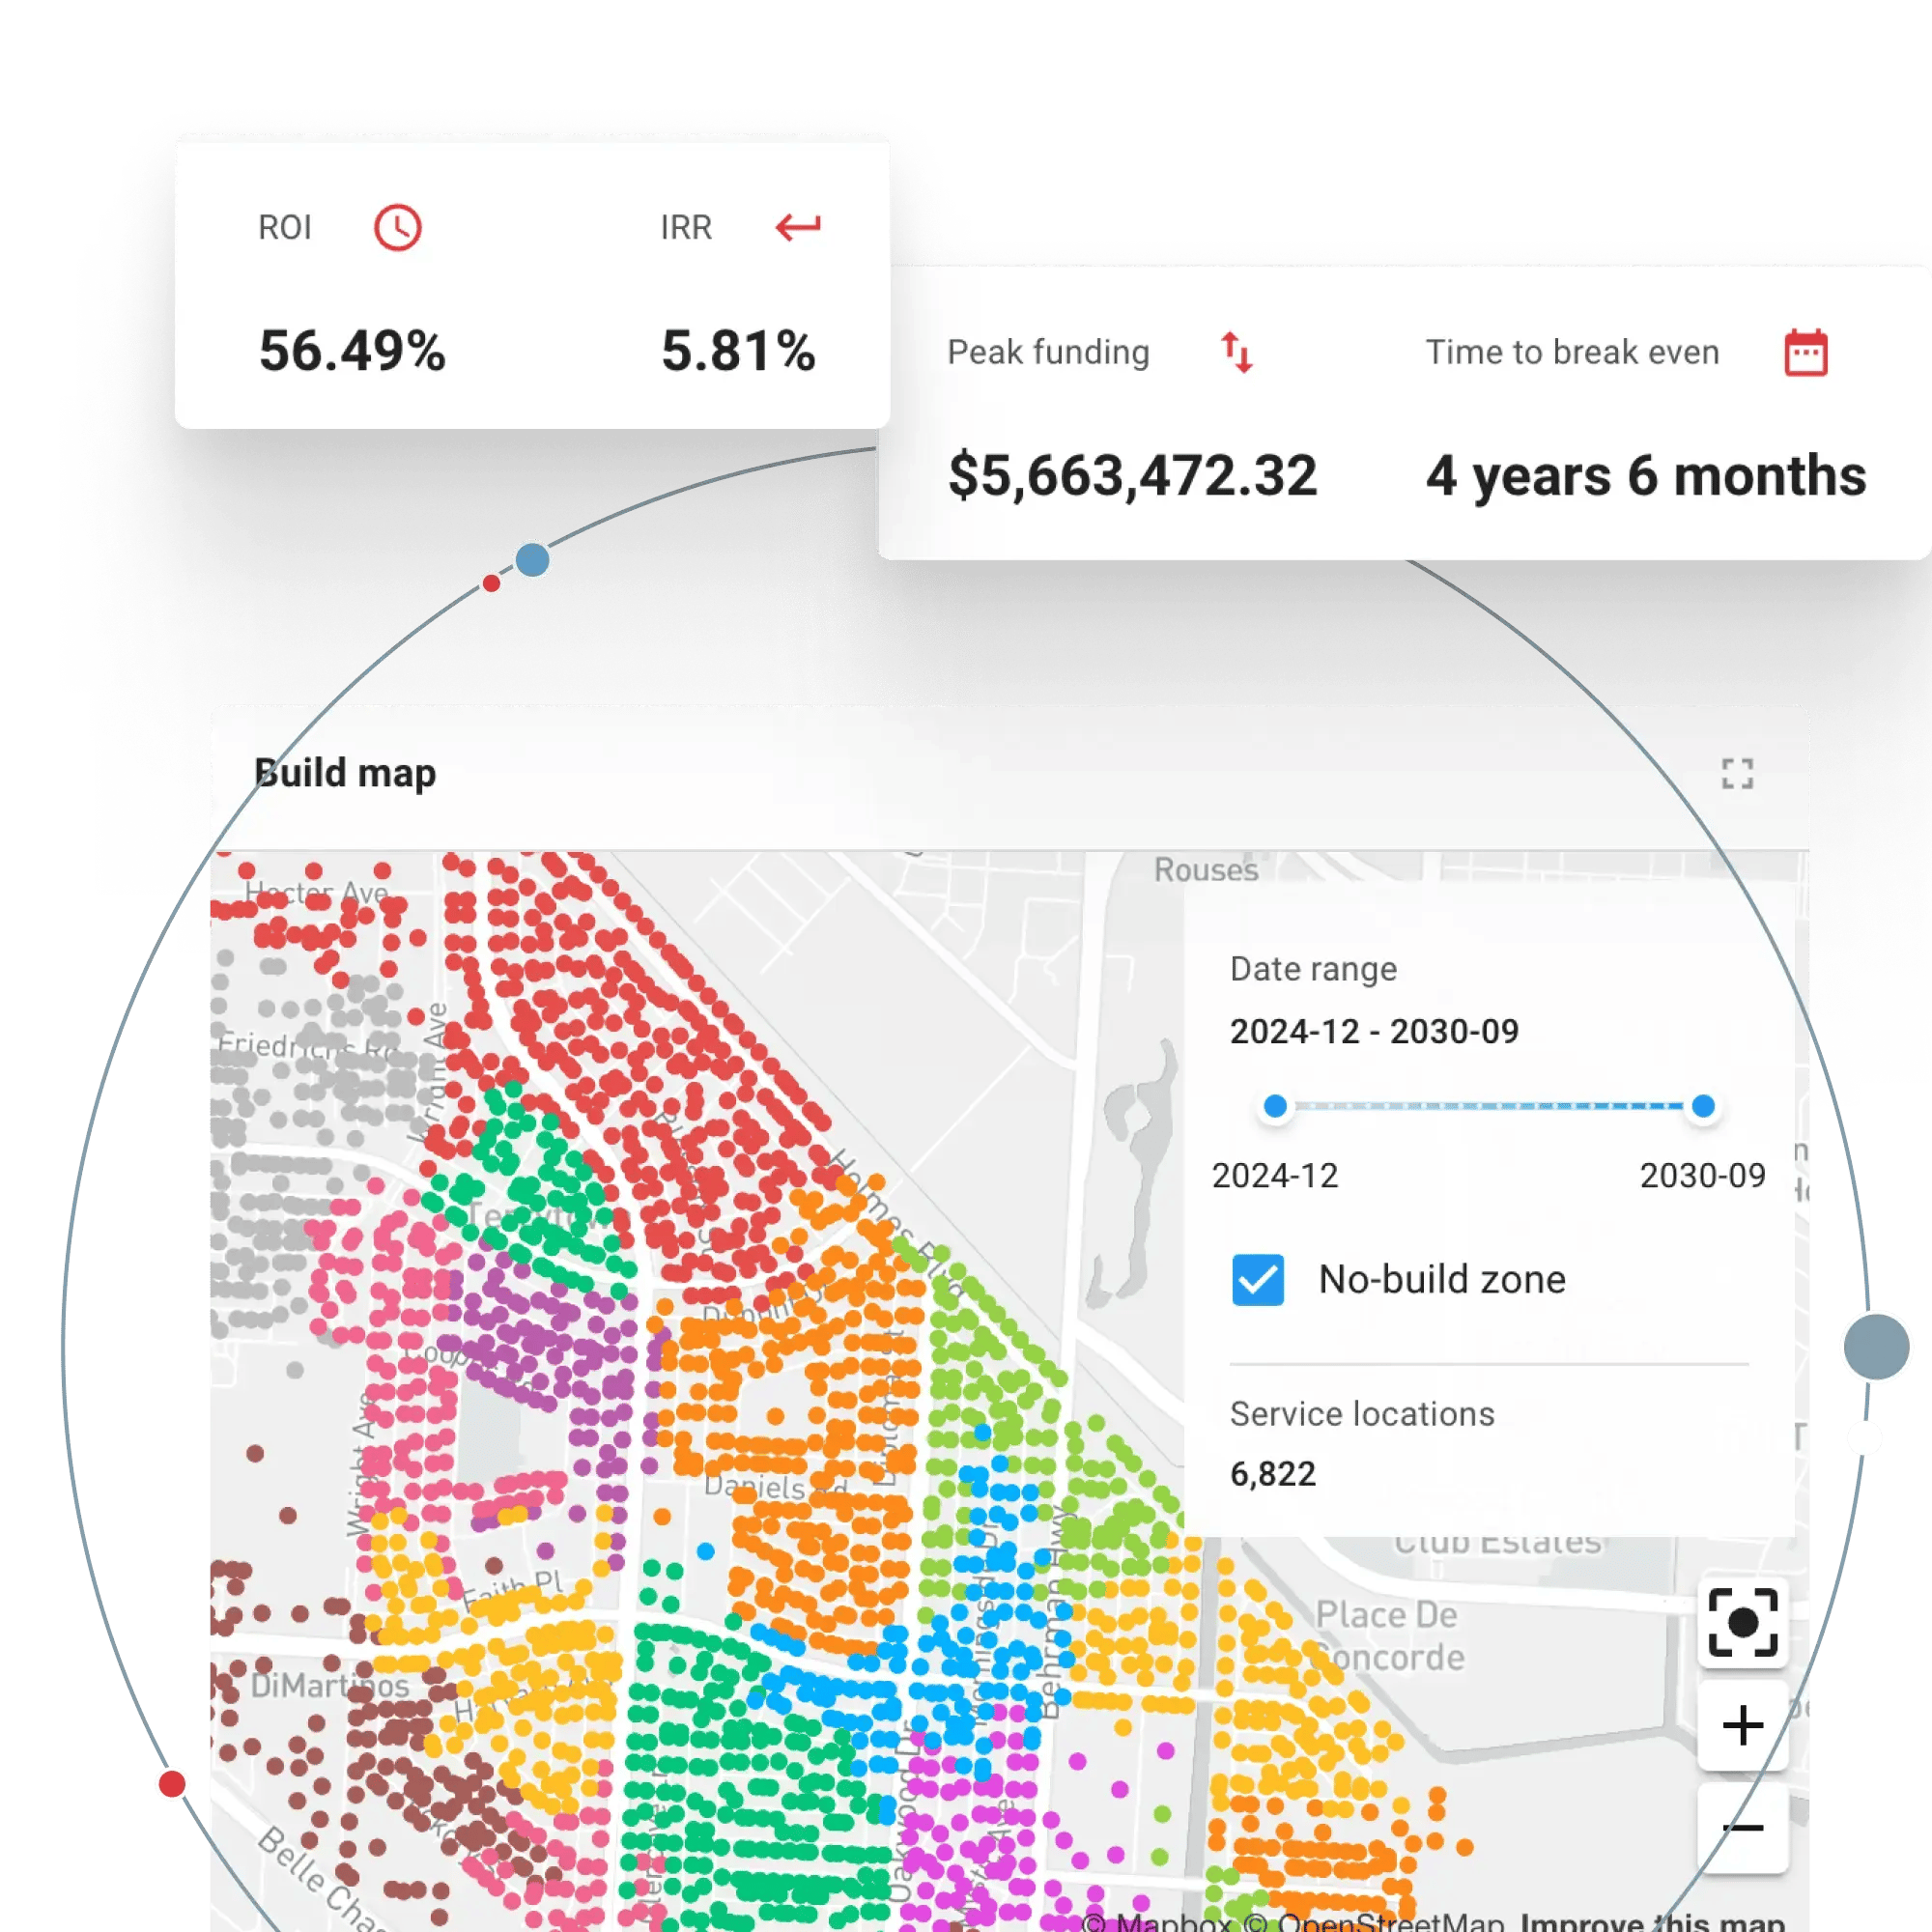The width and height of the screenshot is (1932, 1932).
Task: Click the Rouses map label
Action: point(1206,870)
